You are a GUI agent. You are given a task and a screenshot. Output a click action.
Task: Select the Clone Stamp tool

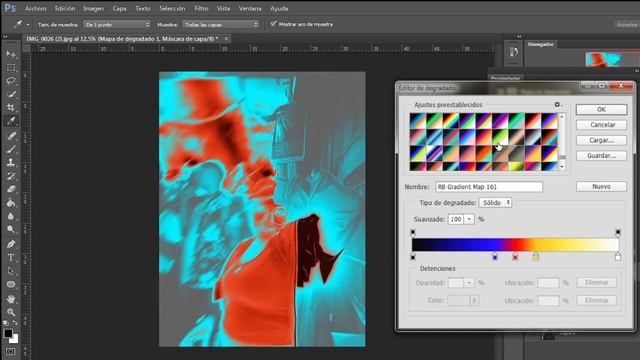click(x=11, y=162)
